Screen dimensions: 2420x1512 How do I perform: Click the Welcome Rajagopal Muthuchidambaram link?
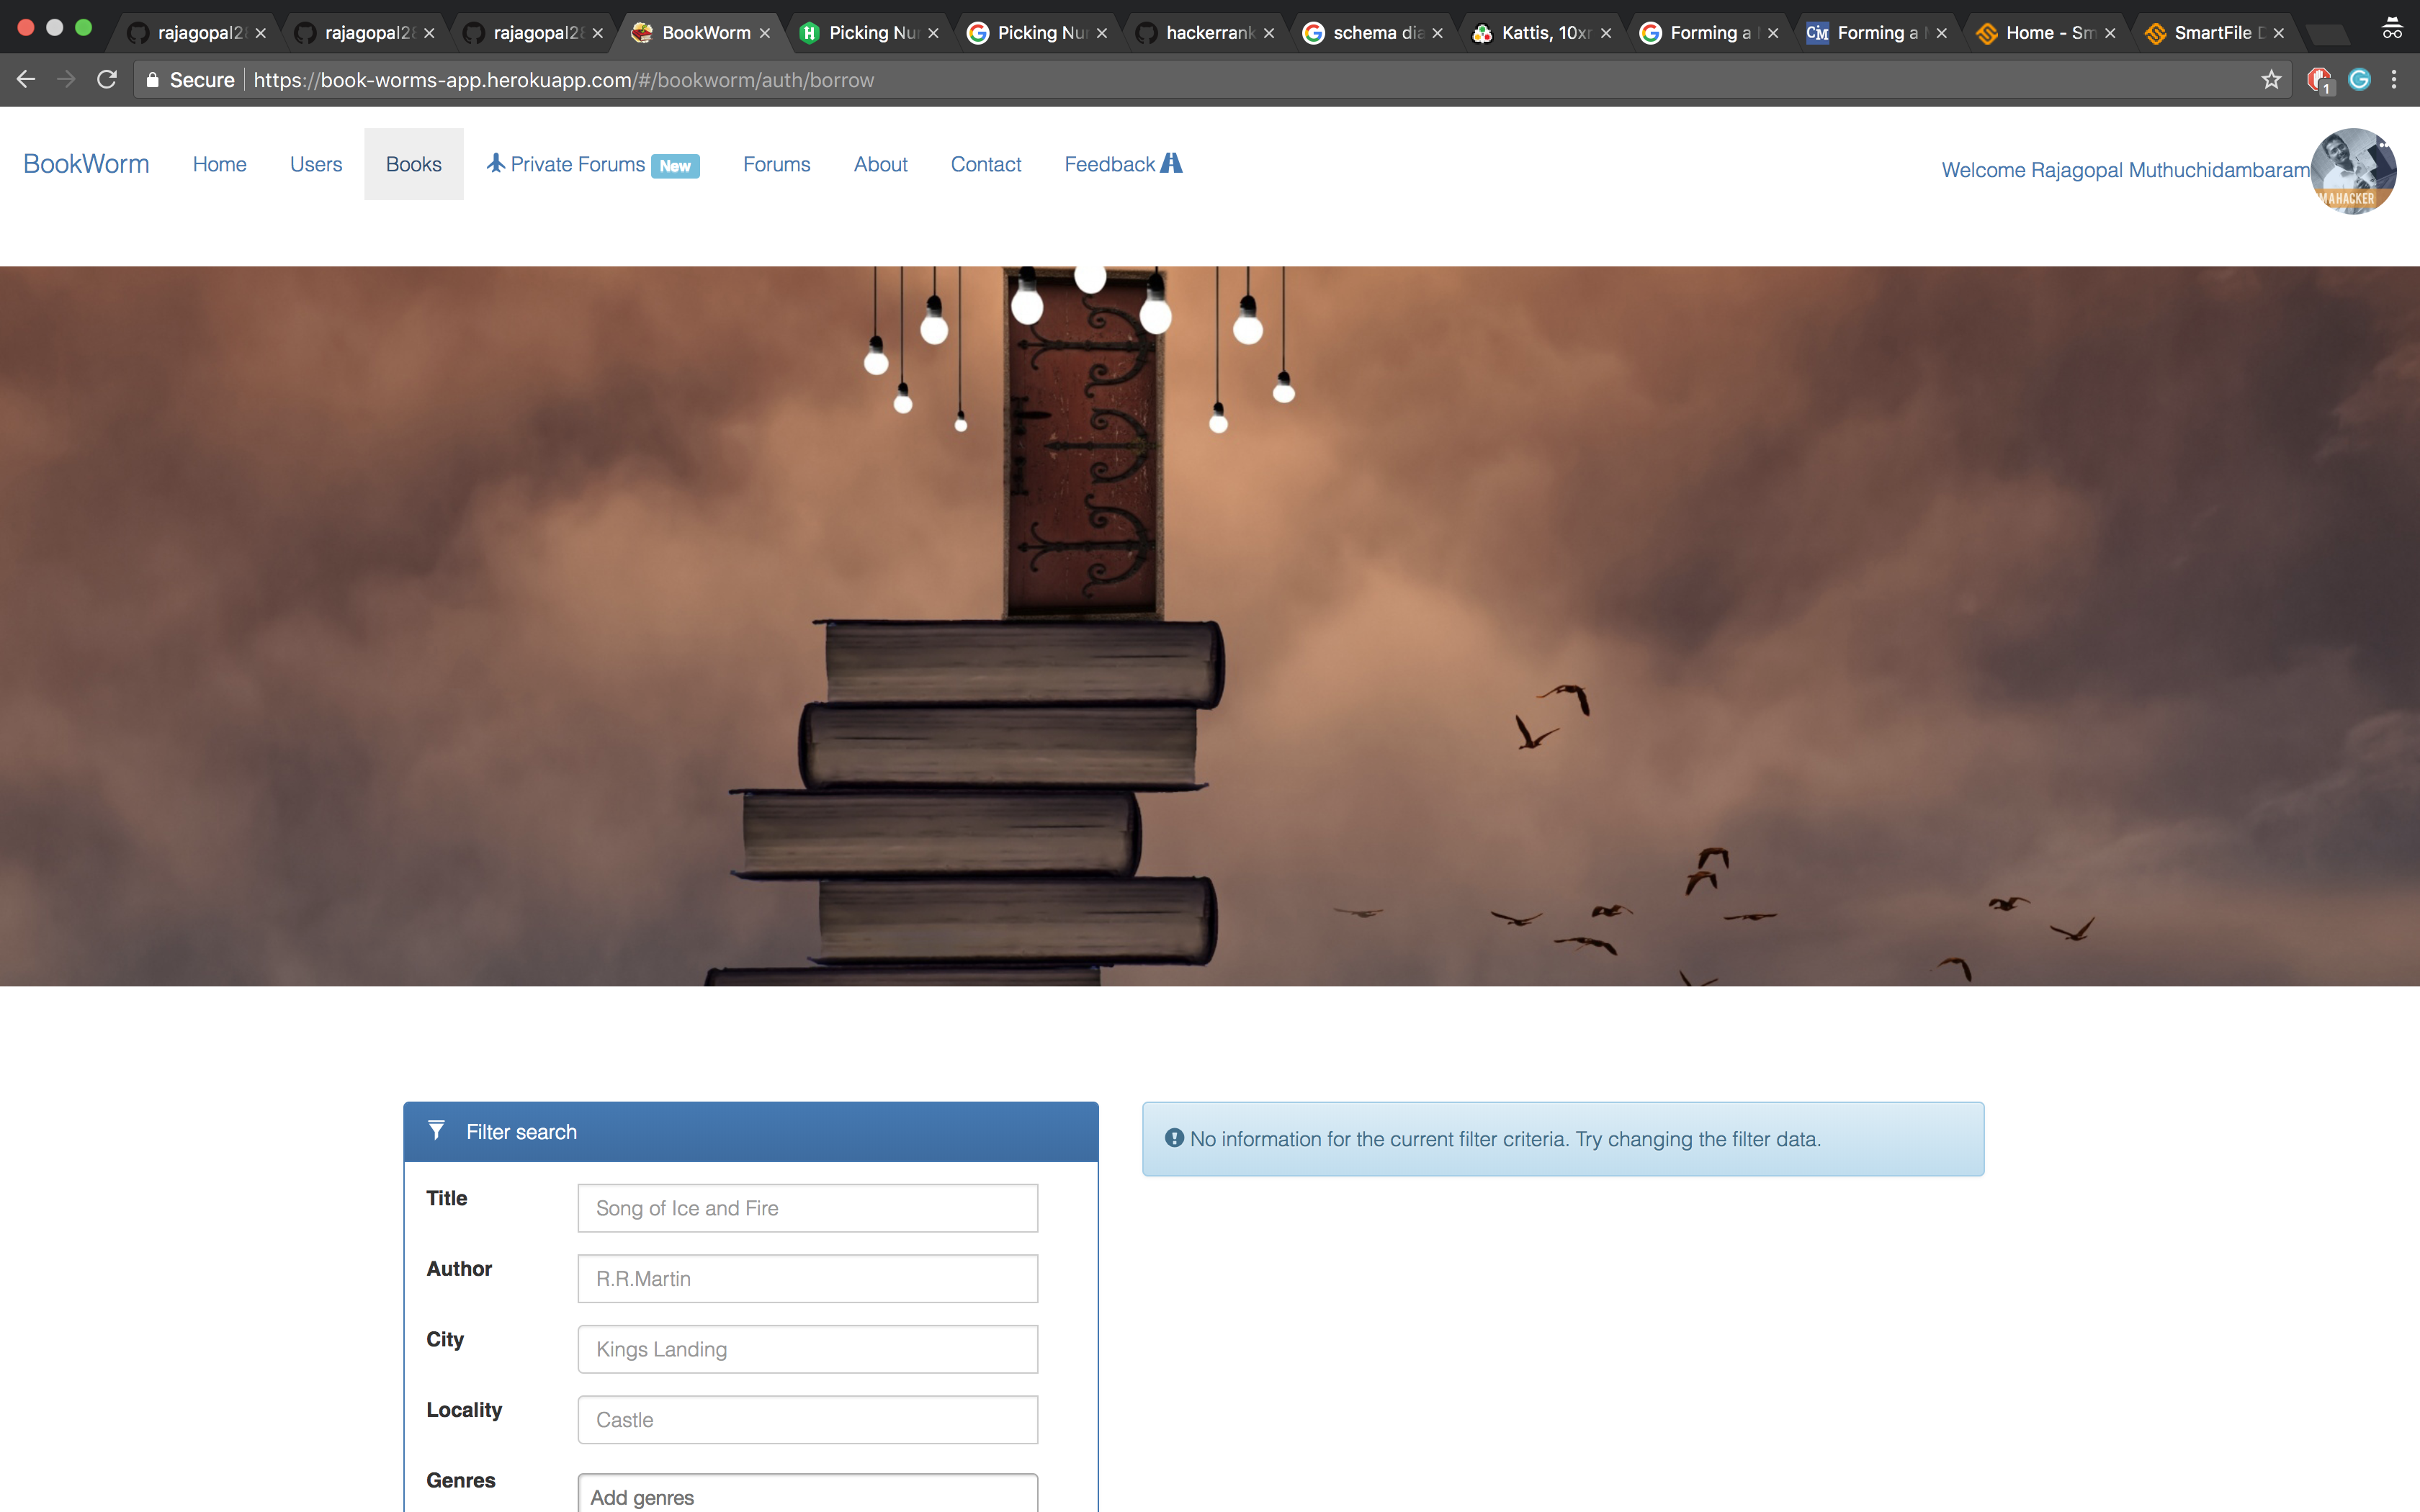coord(2125,170)
